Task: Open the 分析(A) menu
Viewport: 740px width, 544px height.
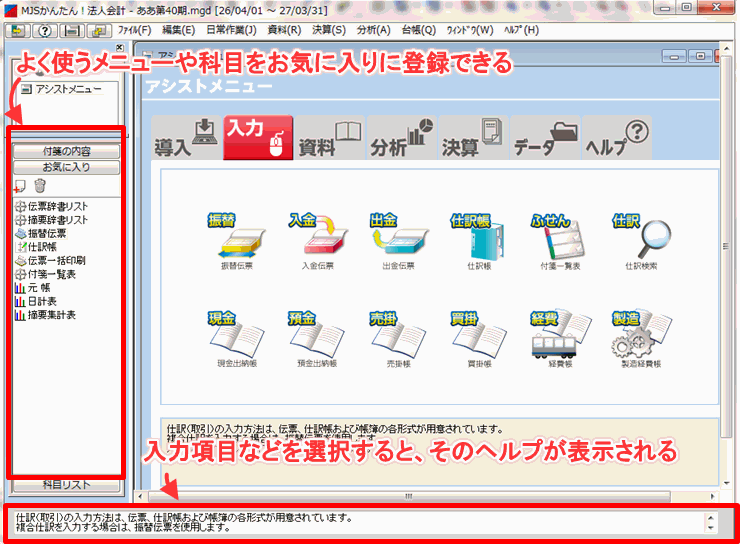Action: 373,30
